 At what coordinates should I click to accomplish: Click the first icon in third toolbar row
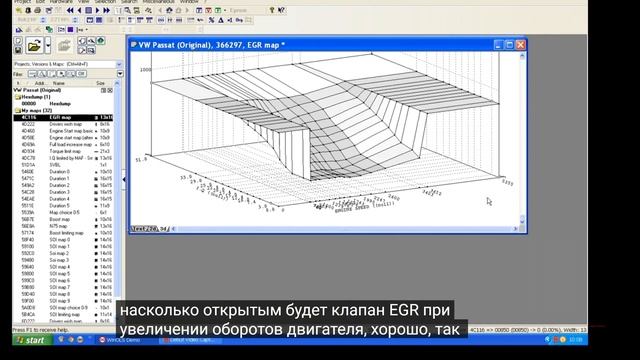point(19,29)
